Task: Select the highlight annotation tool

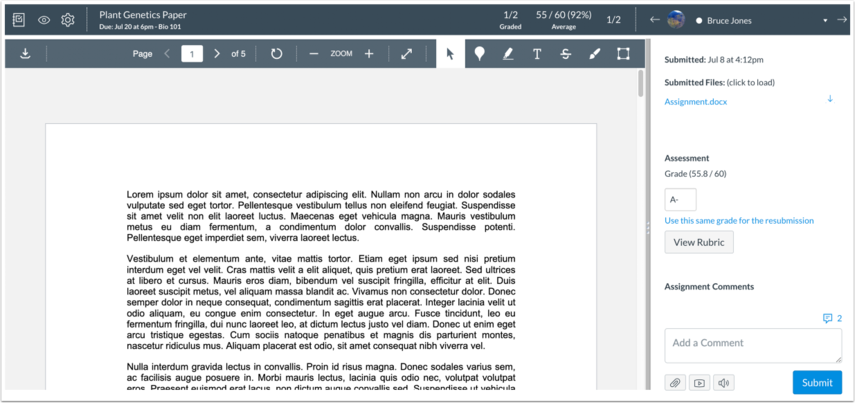Action: click(x=508, y=54)
